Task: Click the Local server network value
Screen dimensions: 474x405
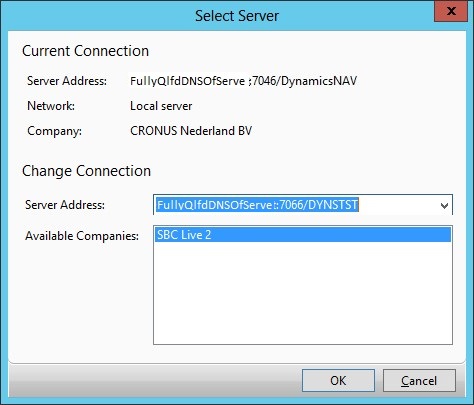Action: [161, 106]
